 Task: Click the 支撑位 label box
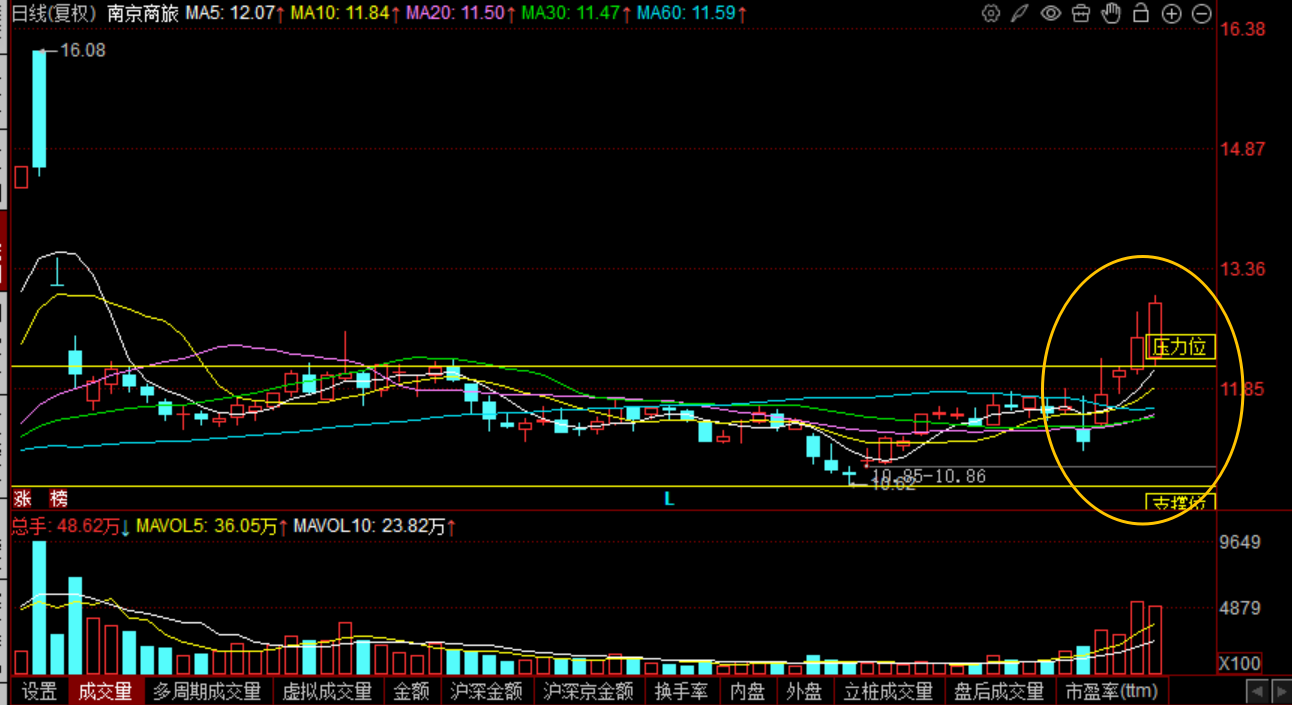coord(1180,502)
